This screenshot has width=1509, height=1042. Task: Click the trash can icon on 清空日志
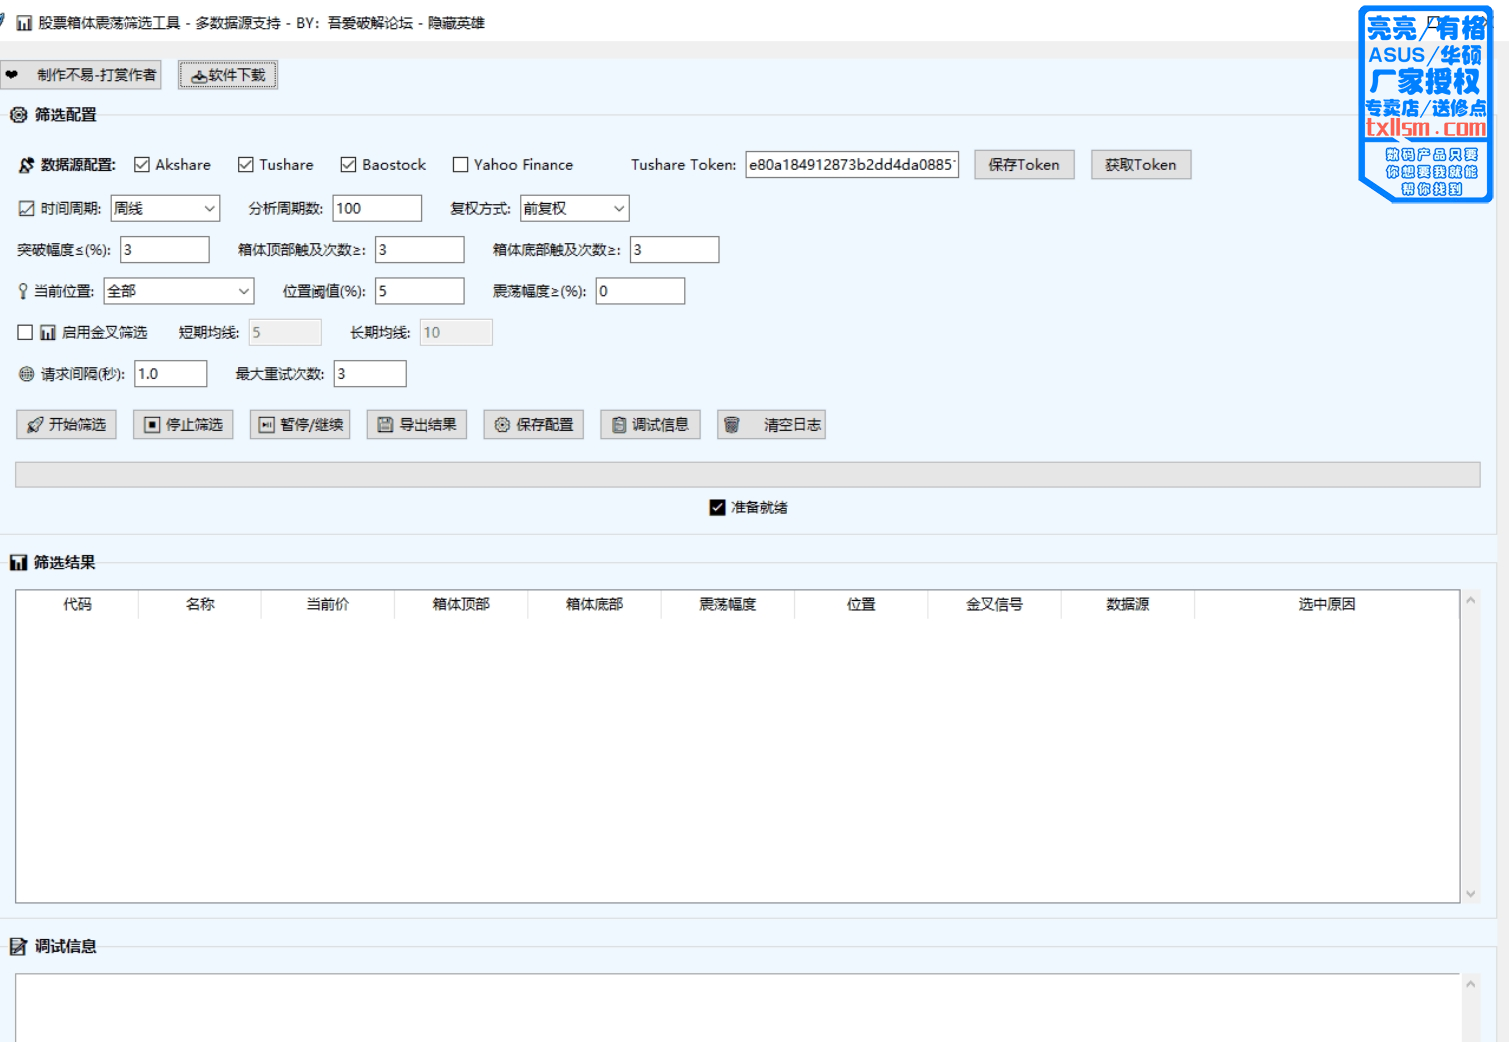click(x=732, y=425)
